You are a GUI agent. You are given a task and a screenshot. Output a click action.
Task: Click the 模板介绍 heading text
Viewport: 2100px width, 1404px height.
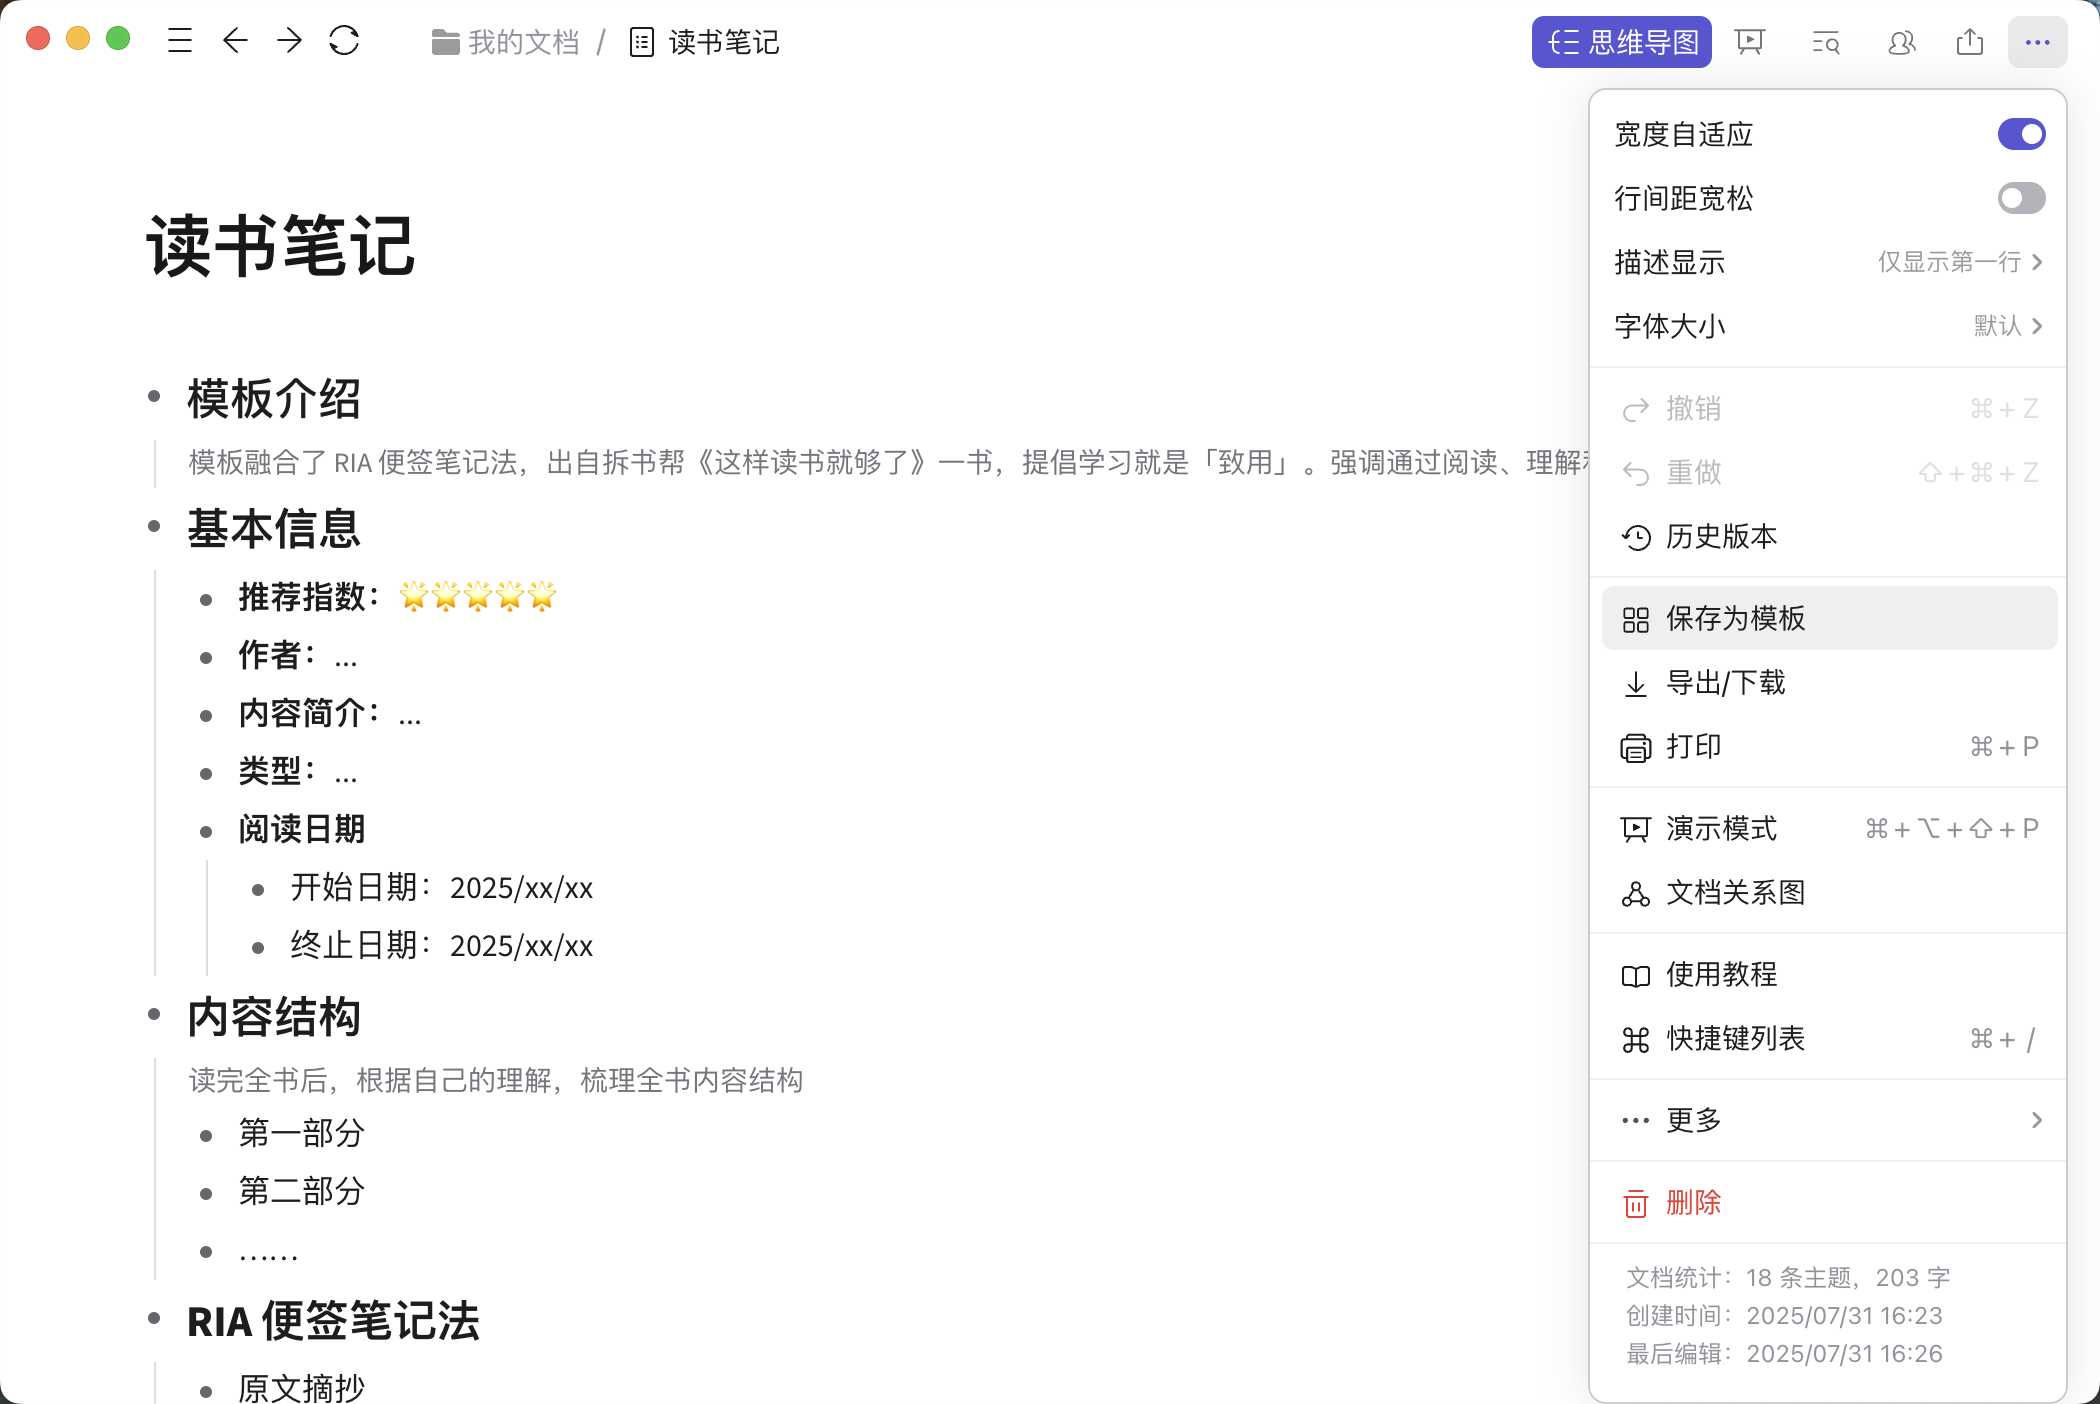274,399
